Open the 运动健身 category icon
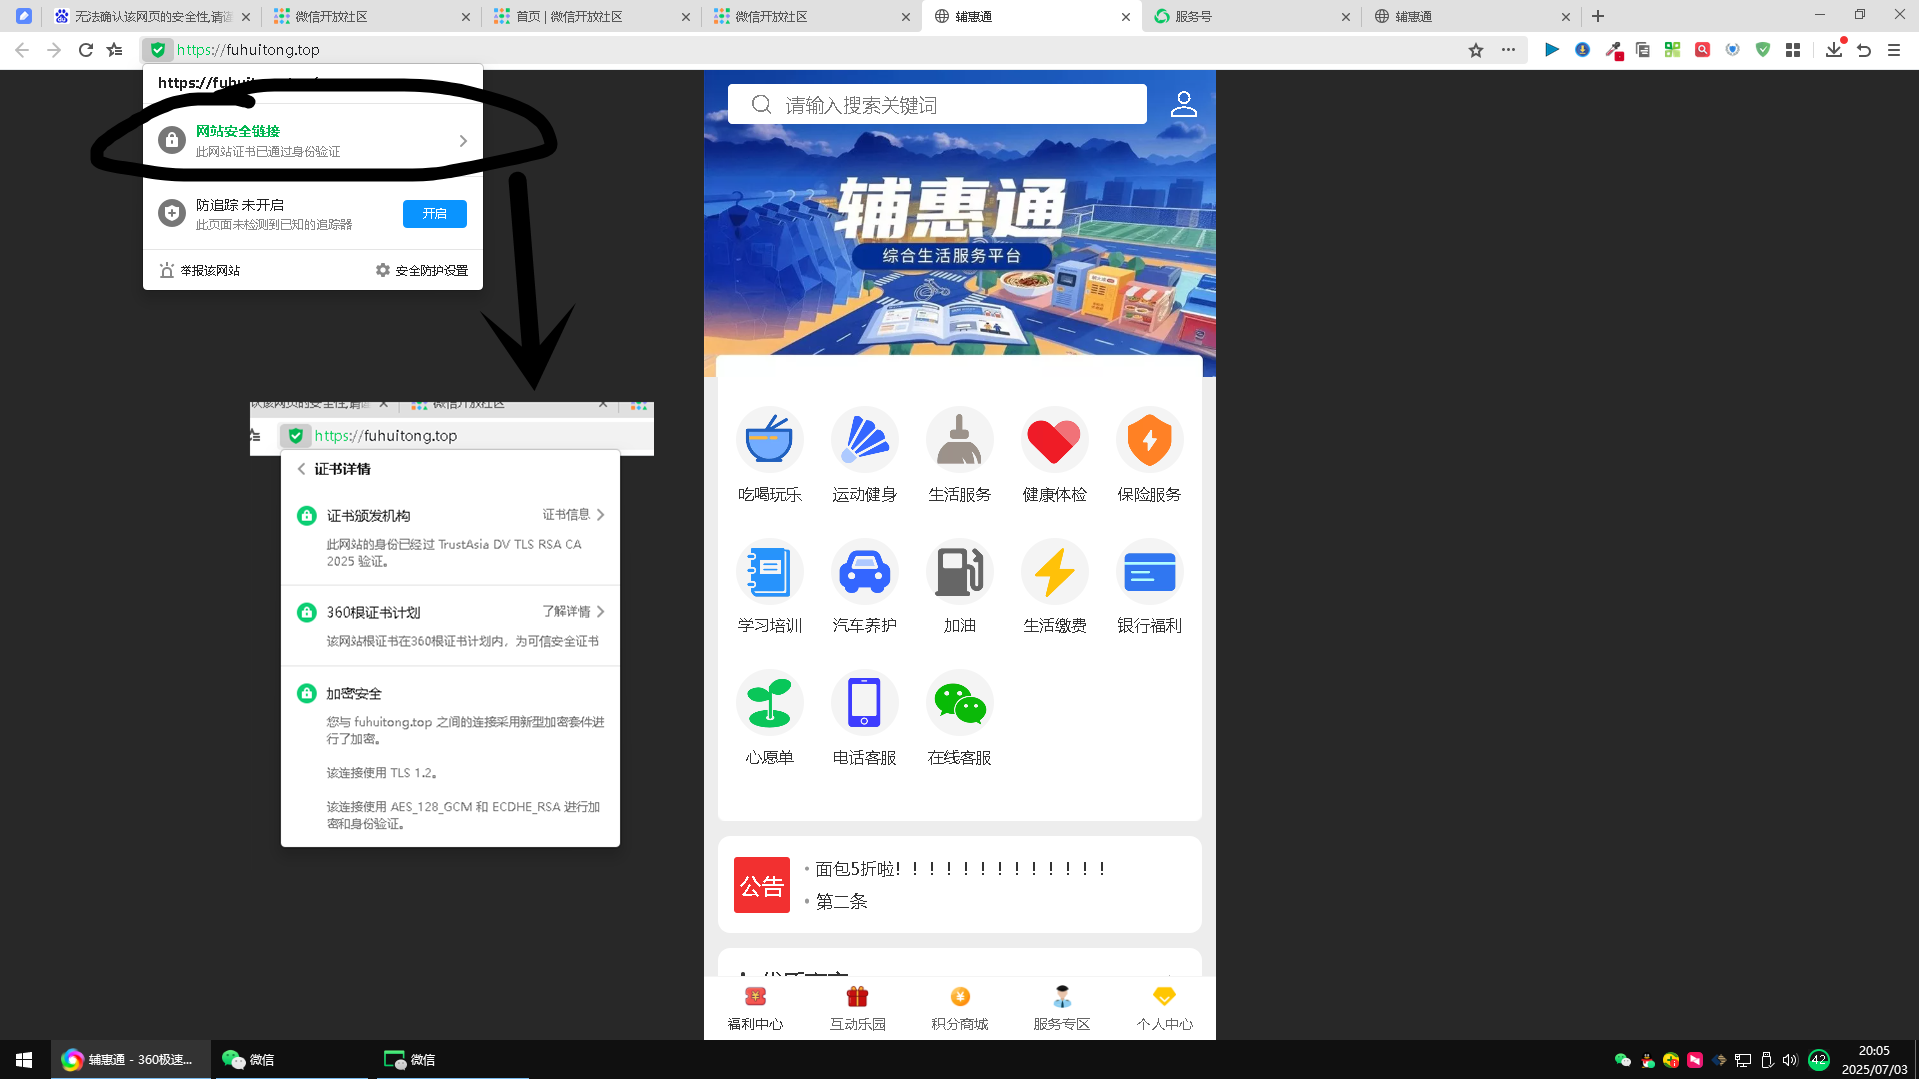1919x1079 pixels. 864,440
